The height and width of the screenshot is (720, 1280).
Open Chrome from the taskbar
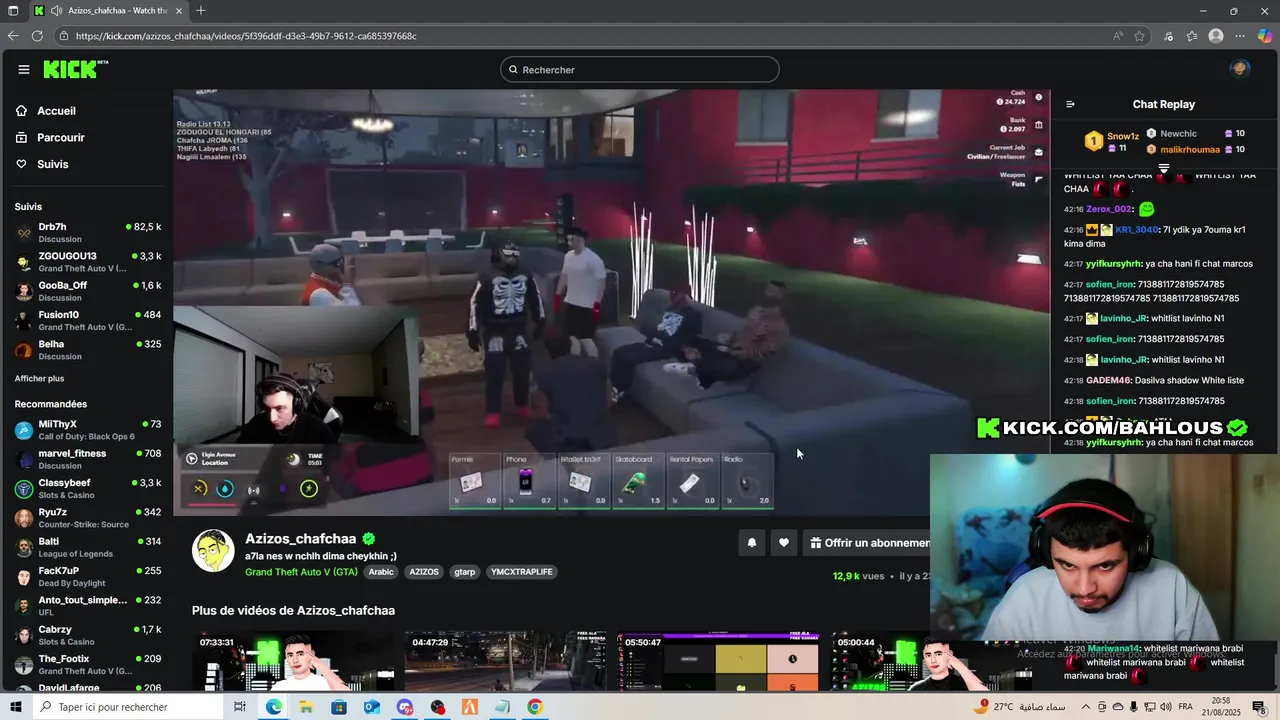[535, 707]
